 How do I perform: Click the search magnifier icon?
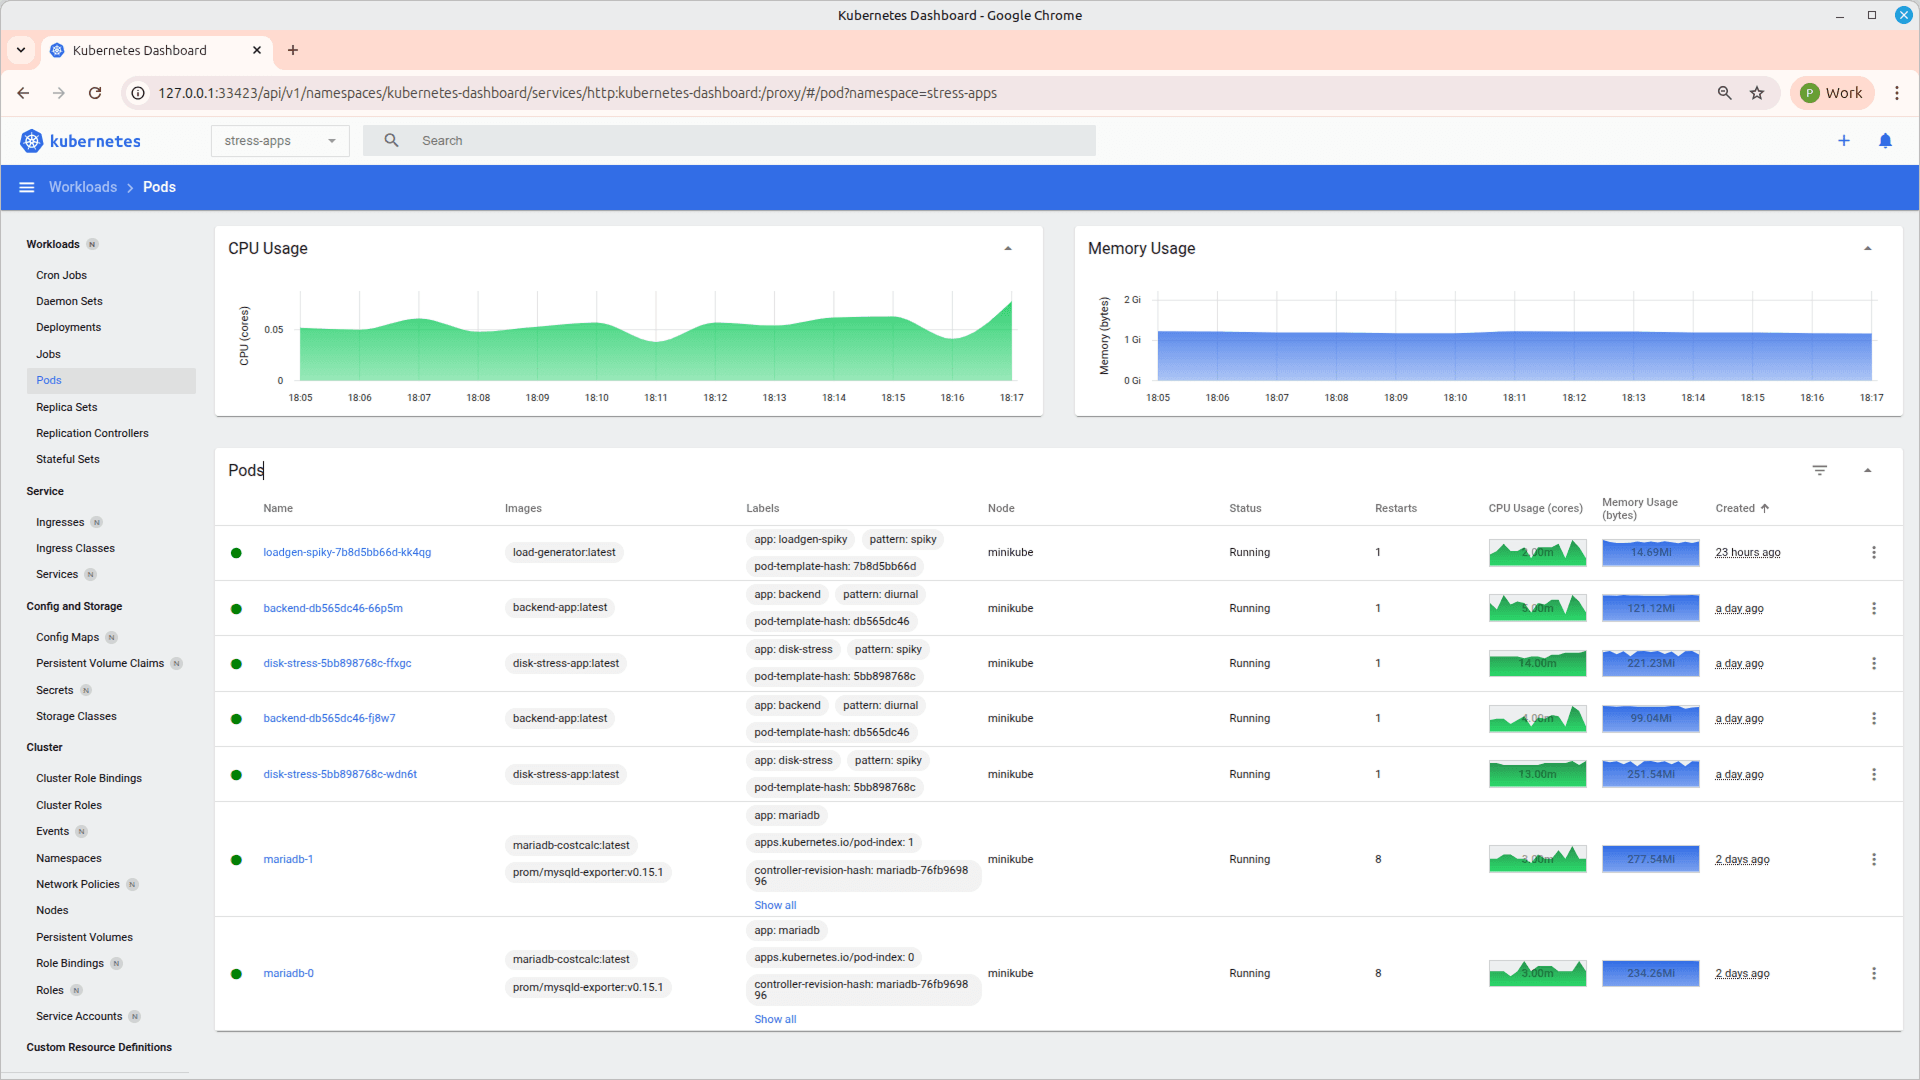click(391, 140)
